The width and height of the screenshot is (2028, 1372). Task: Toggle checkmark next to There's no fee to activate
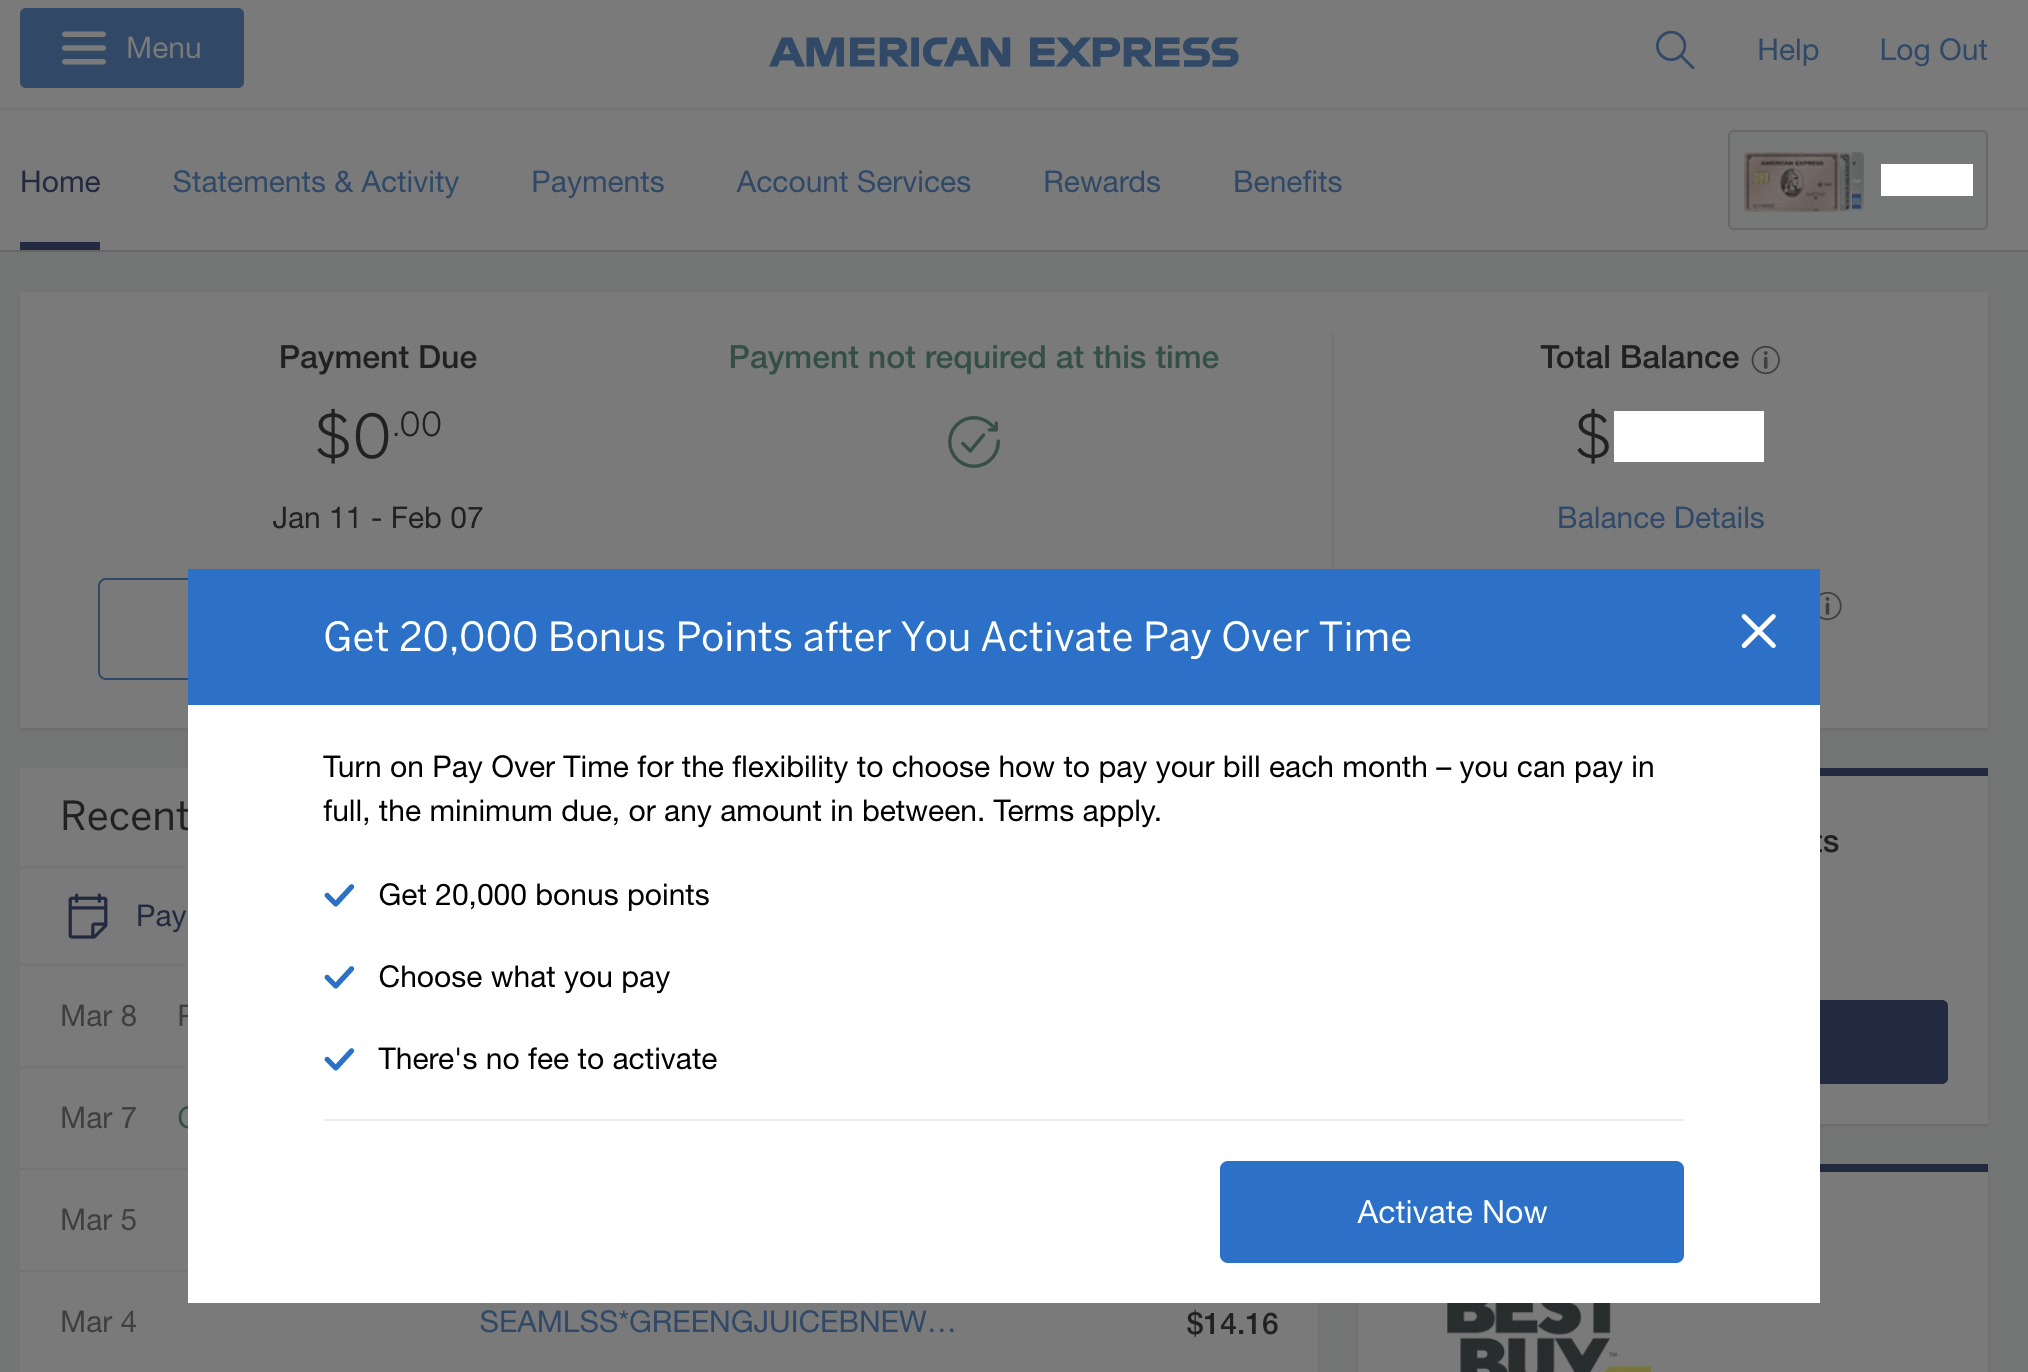339,1059
